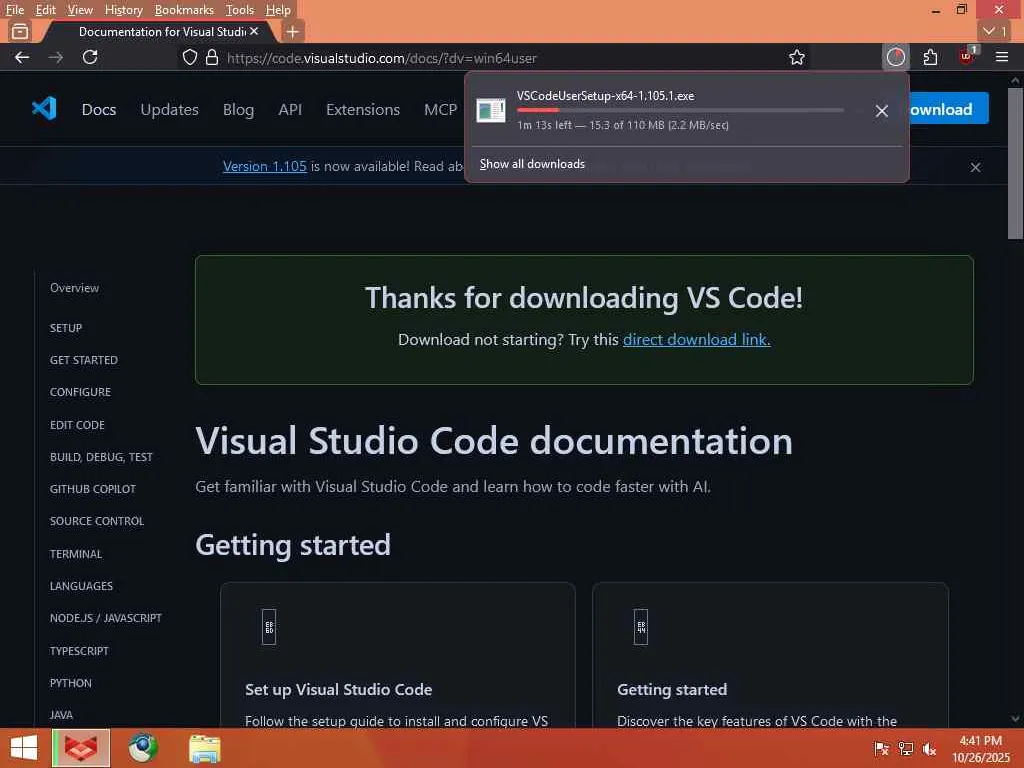Image resolution: width=1024 pixels, height=768 pixels.
Task: Open the Help menu
Action: [x=278, y=10]
